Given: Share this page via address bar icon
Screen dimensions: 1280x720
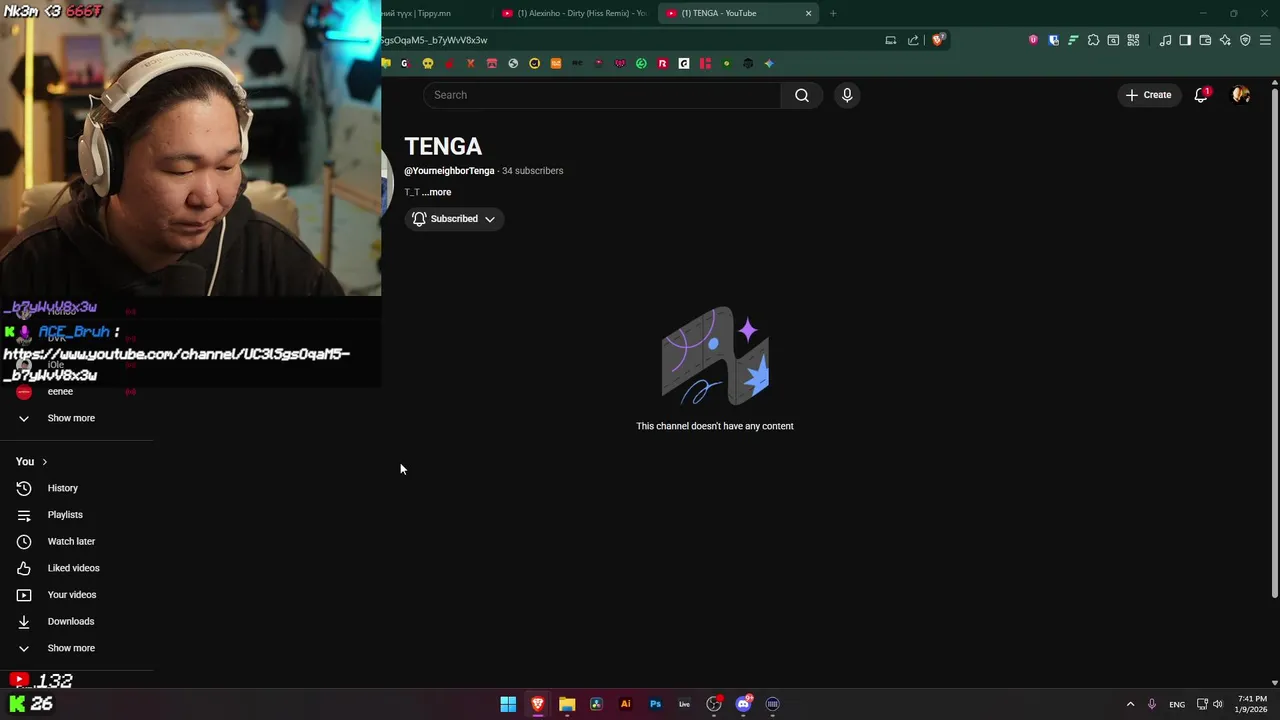Looking at the screenshot, I should pyautogui.click(x=913, y=40).
